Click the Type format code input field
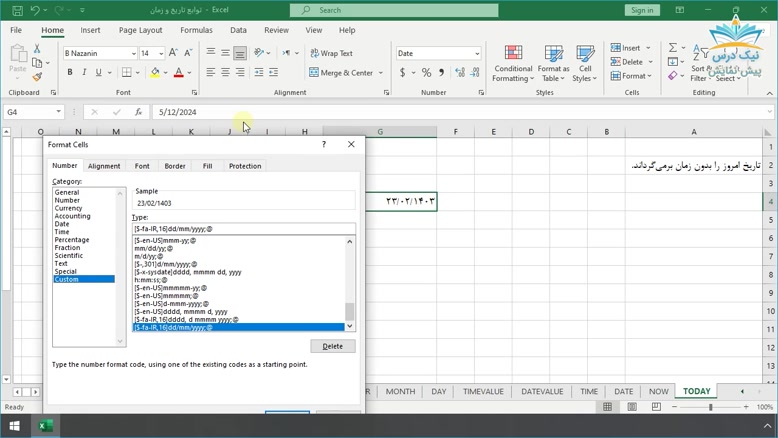The image size is (778, 438). 244,229
